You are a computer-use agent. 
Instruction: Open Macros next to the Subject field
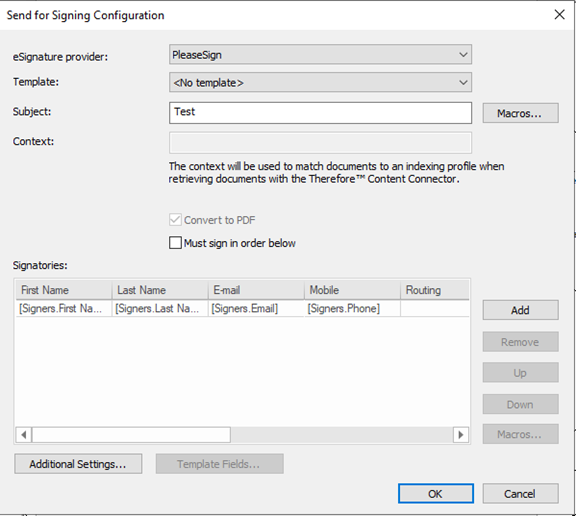point(520,113)
